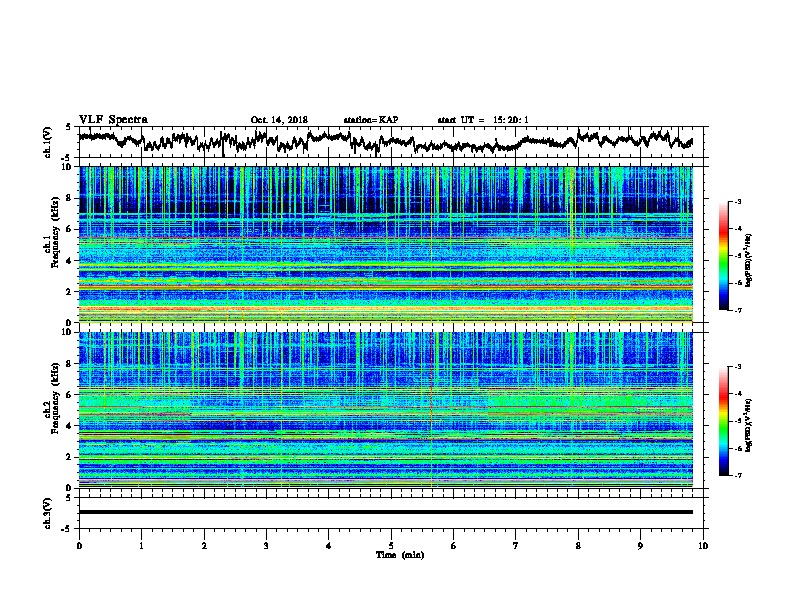
Task: Click inside the ch.2 spectrogram panel
Action: pos(386,410)
